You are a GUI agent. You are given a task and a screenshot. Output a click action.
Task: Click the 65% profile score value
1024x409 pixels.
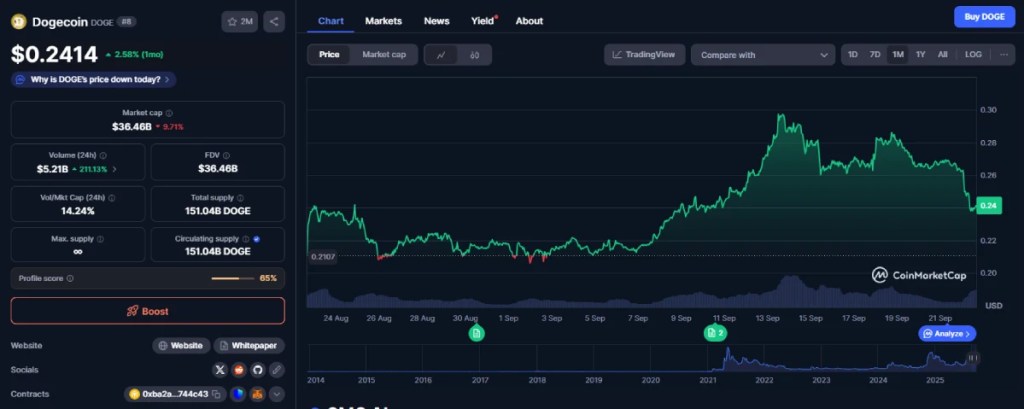point(268,278)
